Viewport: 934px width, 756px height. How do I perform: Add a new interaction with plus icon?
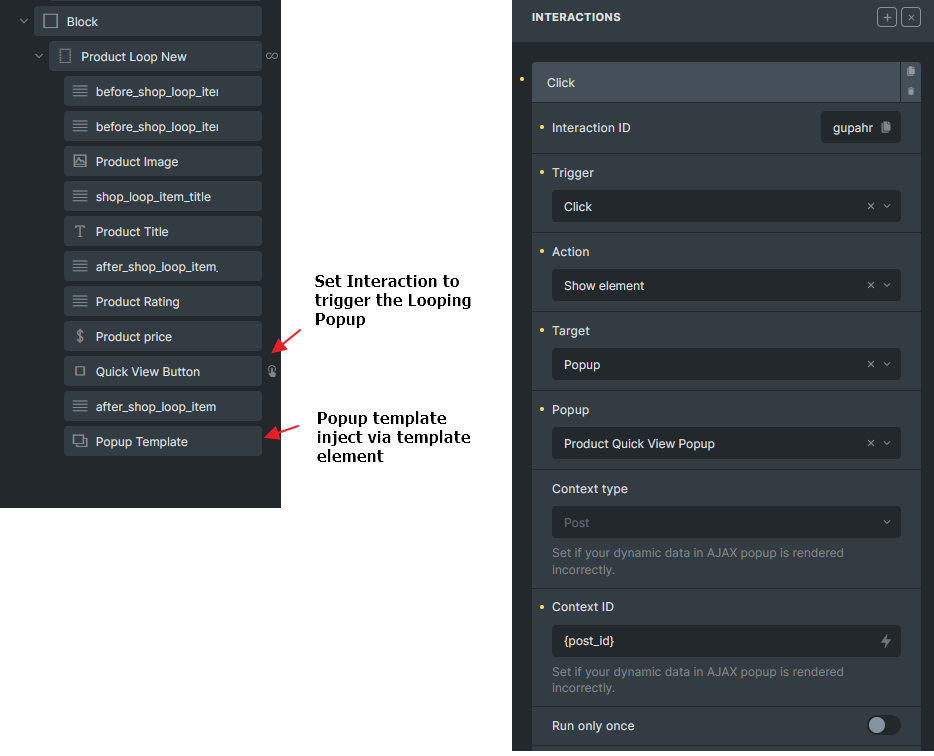tap(887, 17)
